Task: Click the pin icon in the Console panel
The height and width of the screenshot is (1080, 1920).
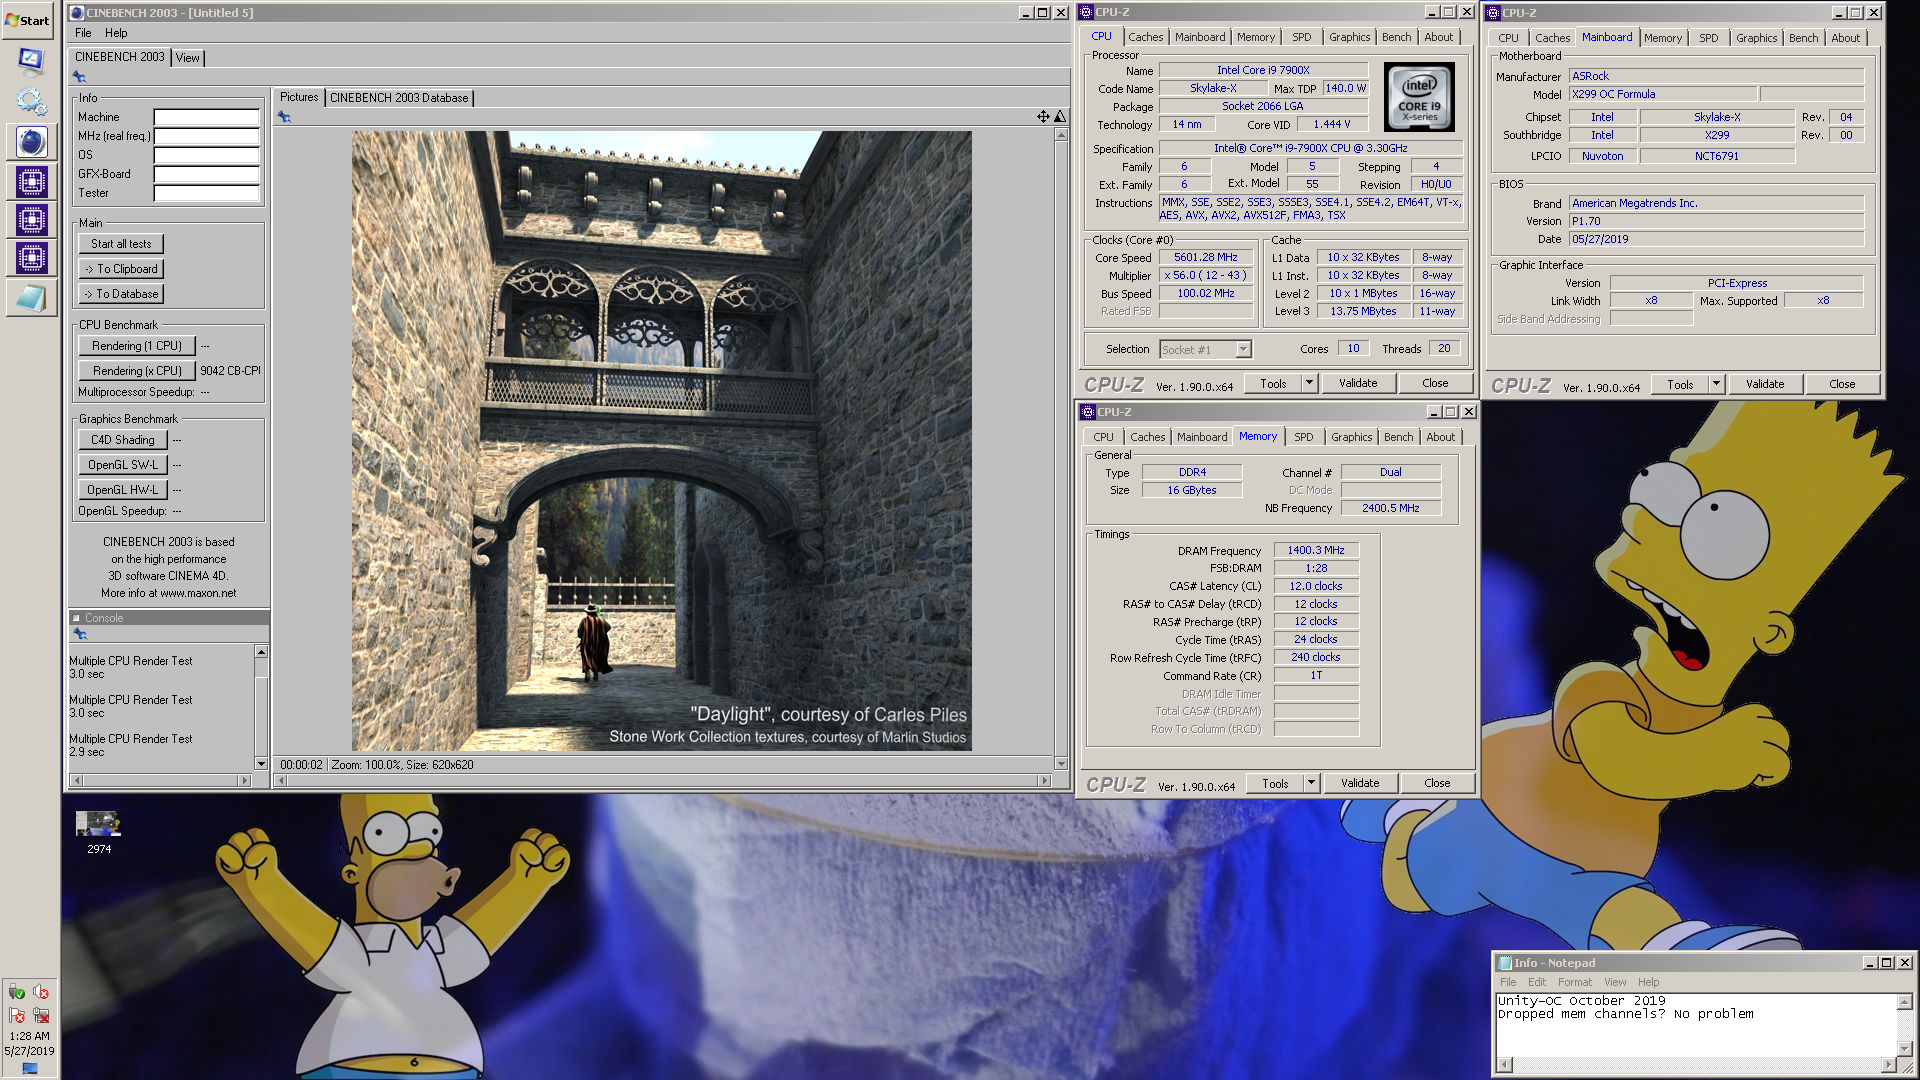Action: [x=79, y=634]
